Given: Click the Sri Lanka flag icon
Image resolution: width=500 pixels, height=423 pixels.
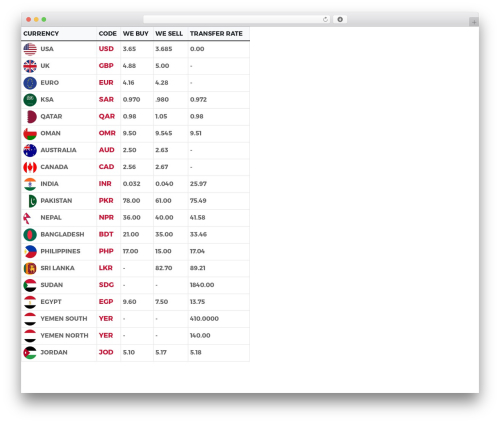Looking at the screenshot, I should (x=30, y=268).
